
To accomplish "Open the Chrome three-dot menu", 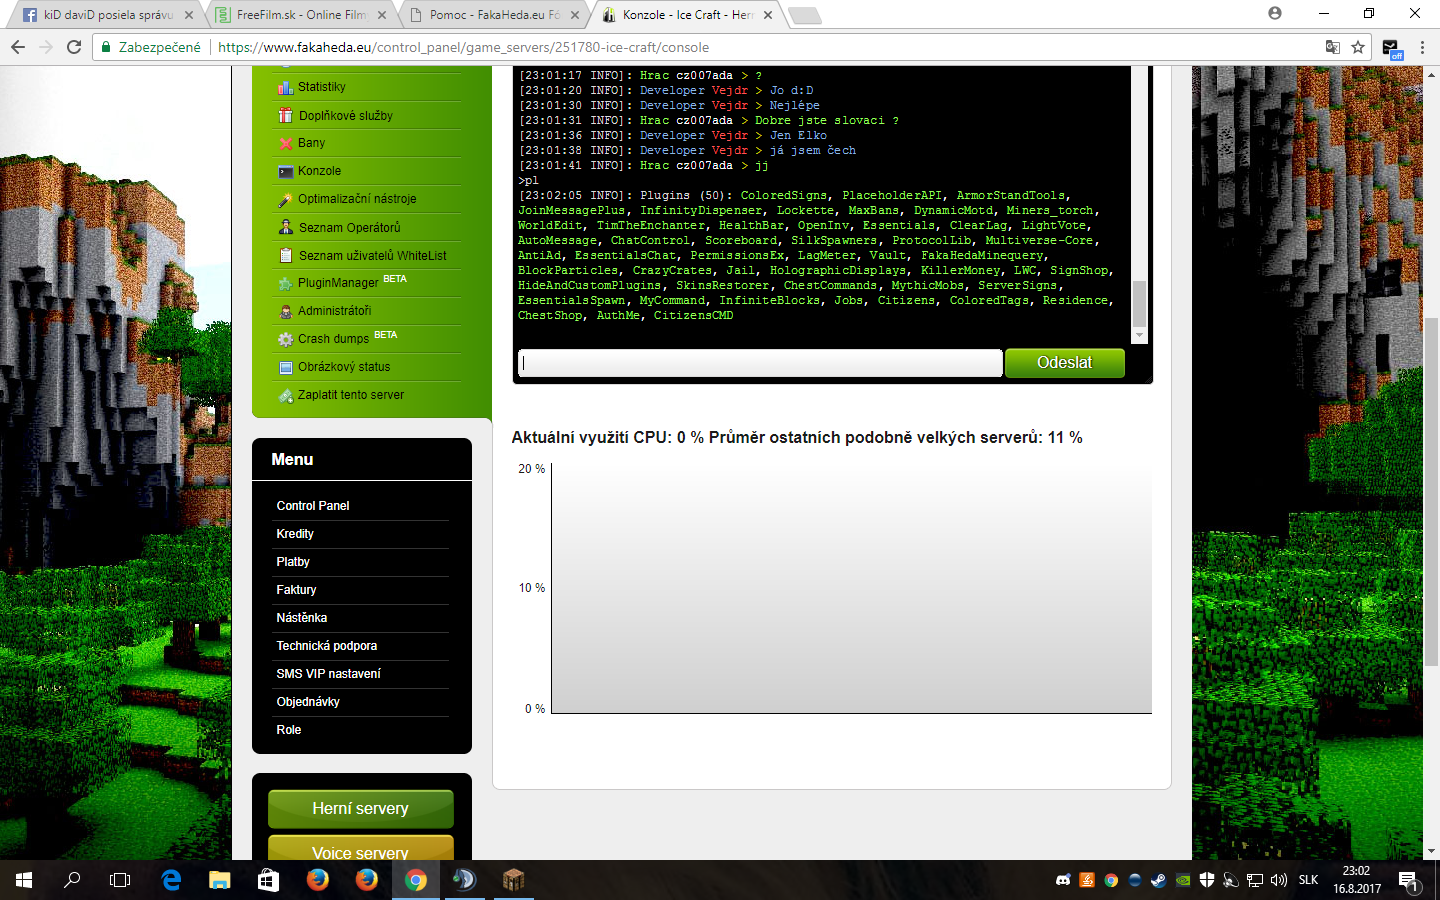I will click(1422, 47).
